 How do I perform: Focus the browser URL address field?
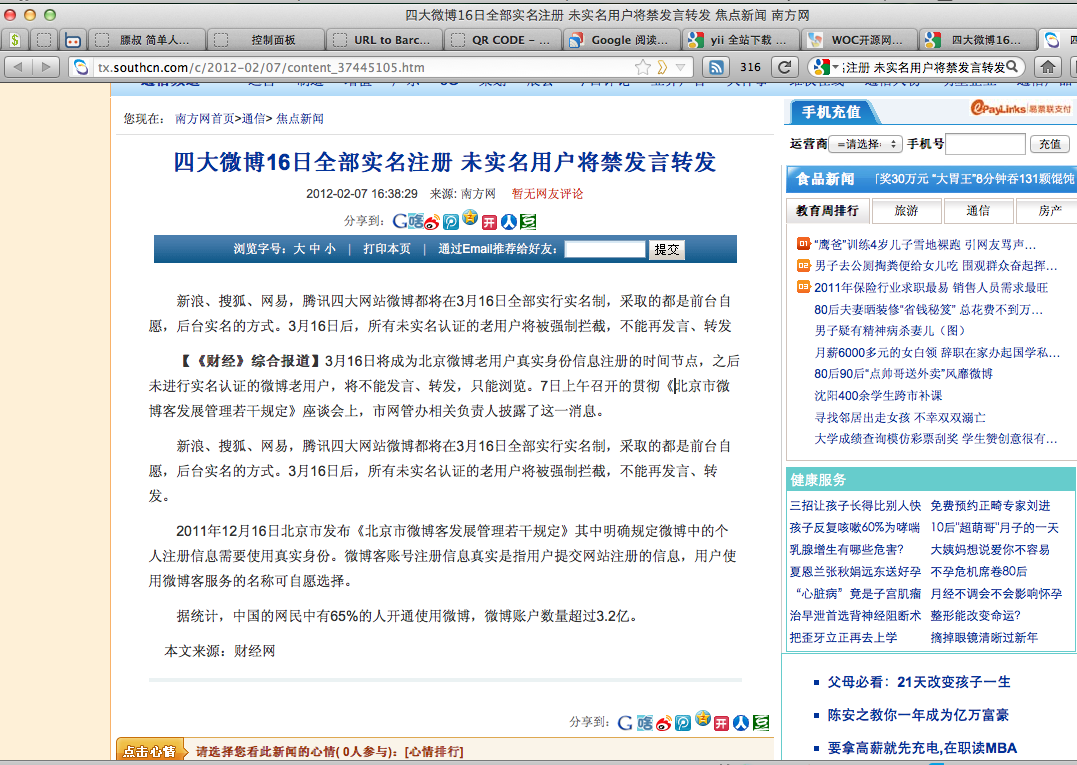361,67
